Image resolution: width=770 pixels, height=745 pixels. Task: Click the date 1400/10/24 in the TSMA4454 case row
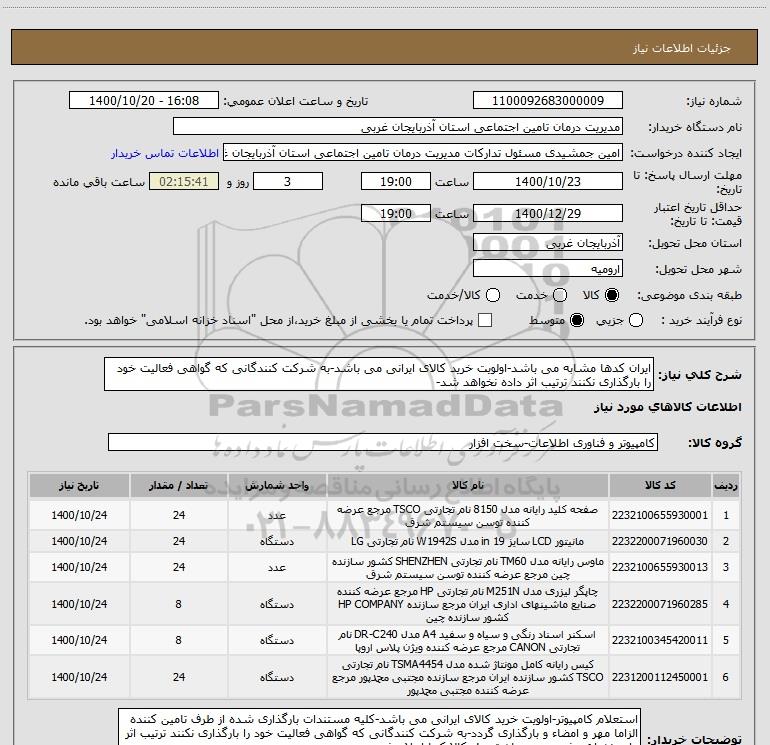pos(79,677)
